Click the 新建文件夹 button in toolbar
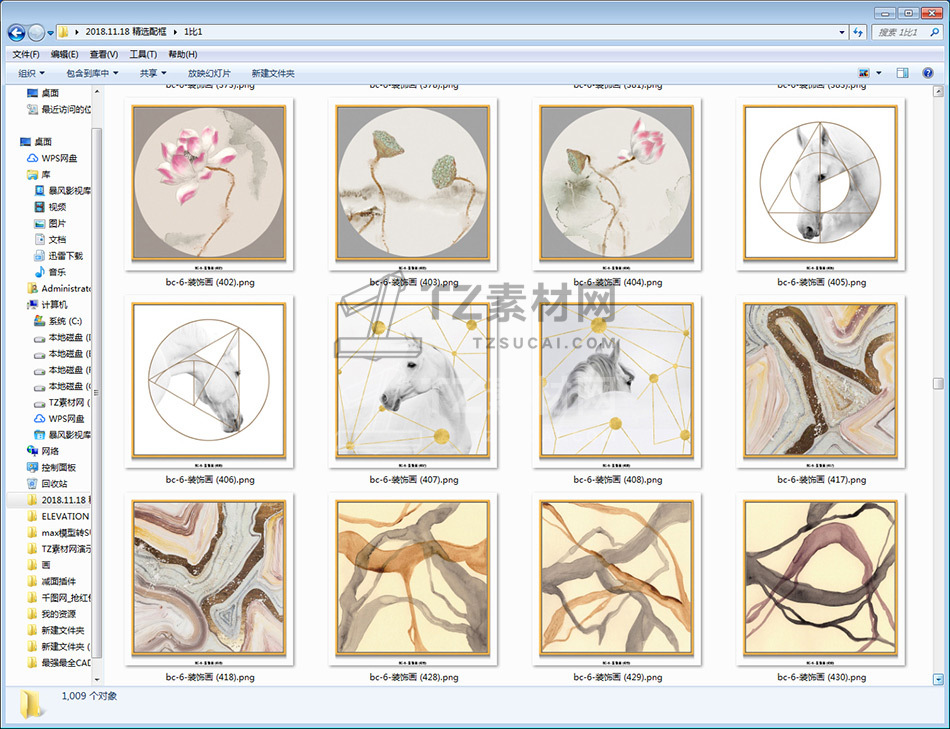The width and height of the screenshot is (950, 729). coord(273,73)
